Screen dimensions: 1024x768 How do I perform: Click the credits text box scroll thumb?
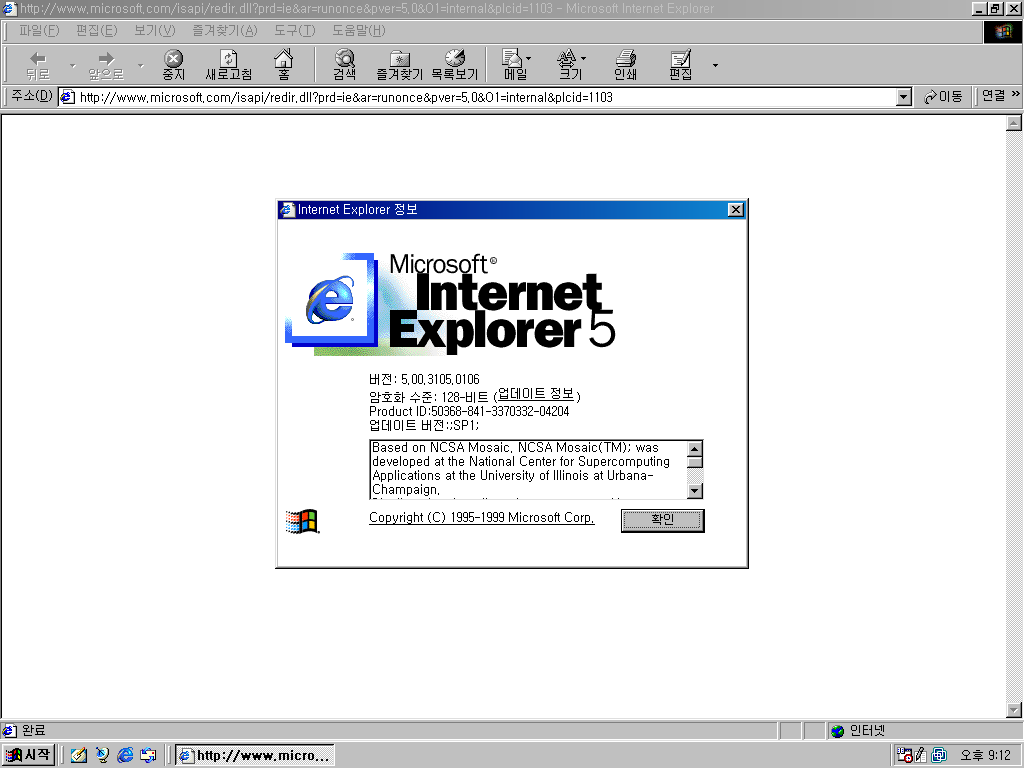(x=695, y=462)
